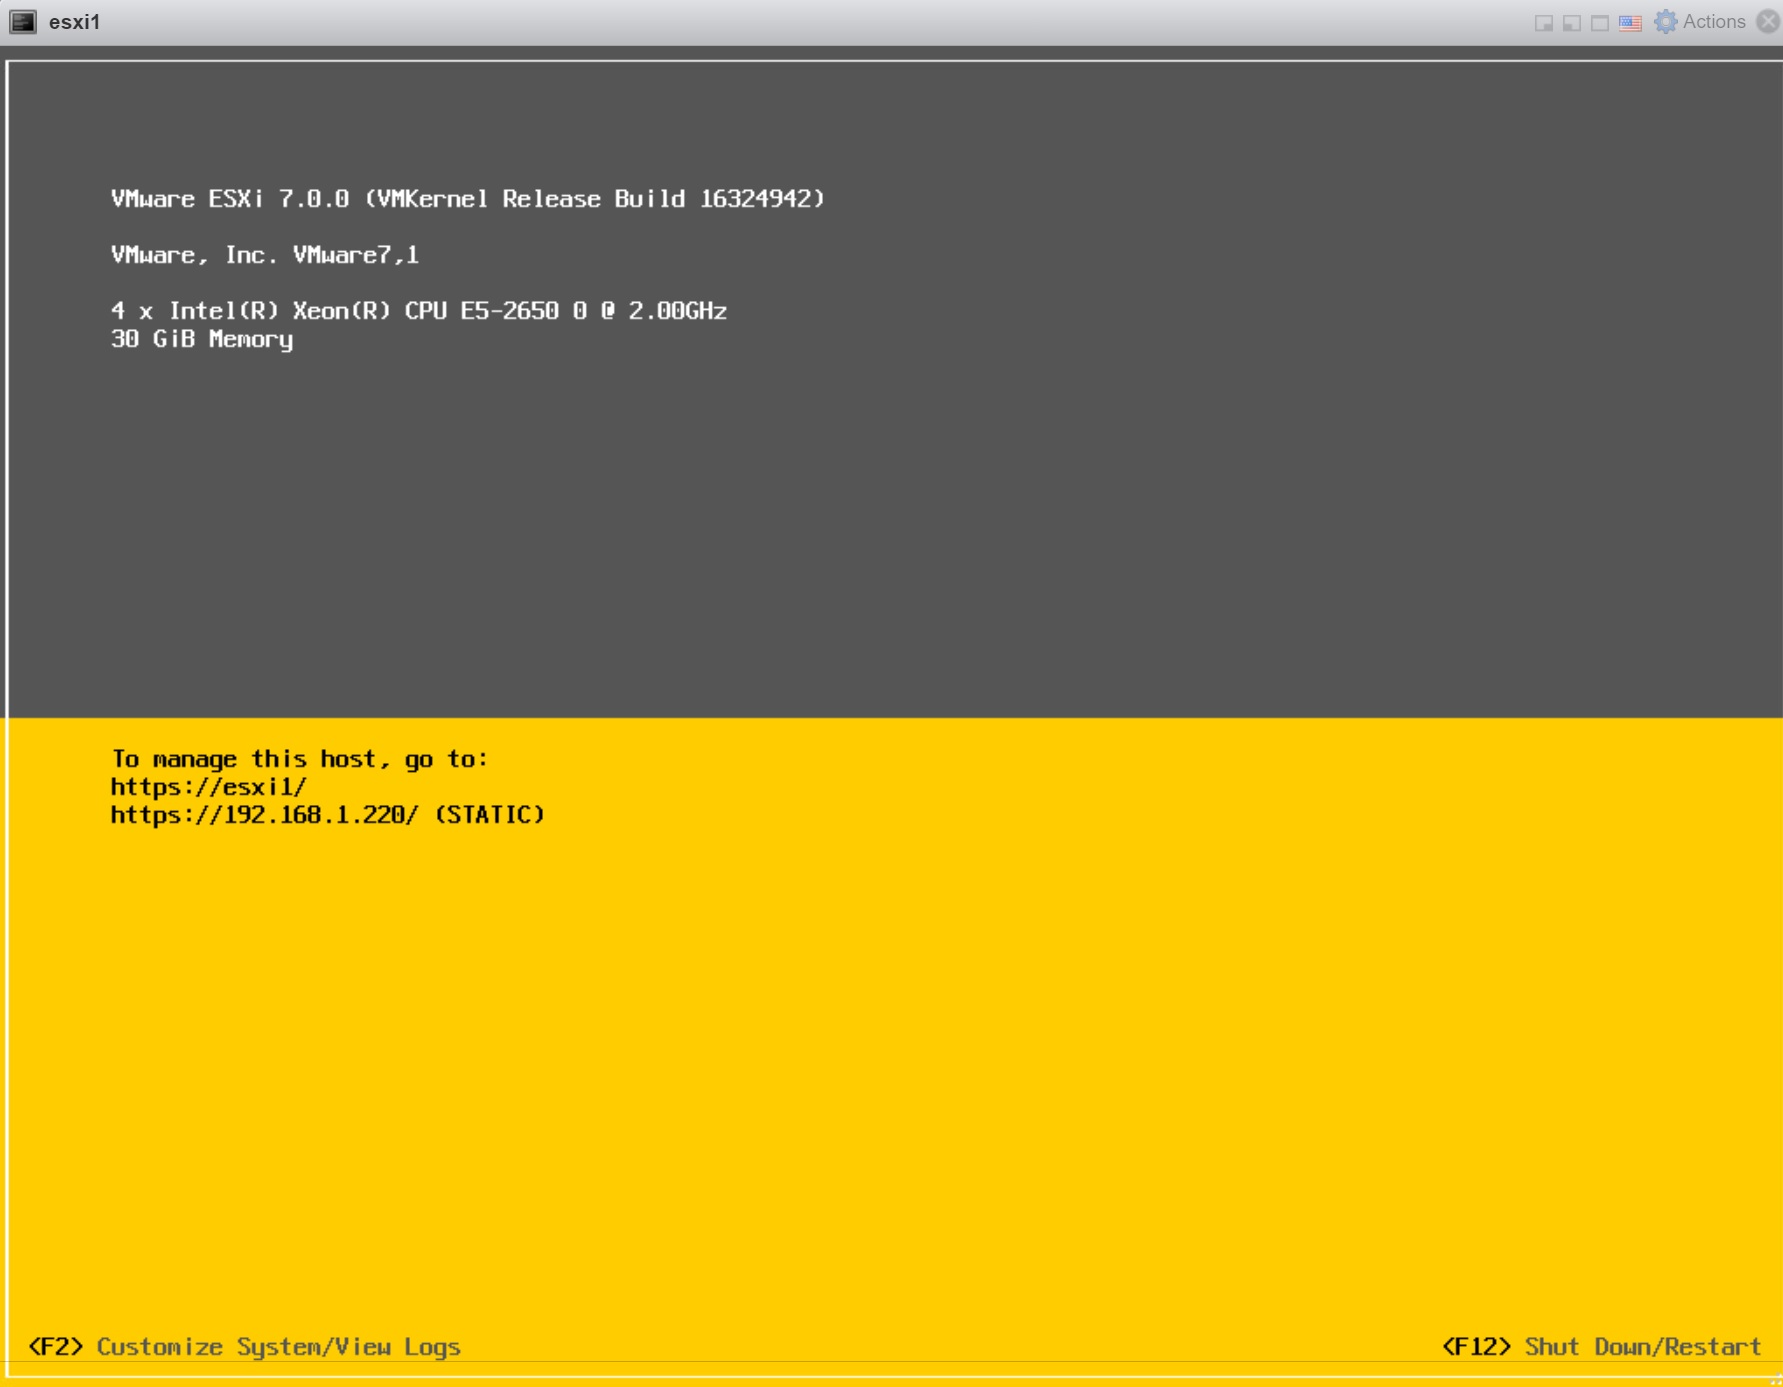
Task: Click the (STATIC) label after IP address
Action: click(x=490, y=815)
